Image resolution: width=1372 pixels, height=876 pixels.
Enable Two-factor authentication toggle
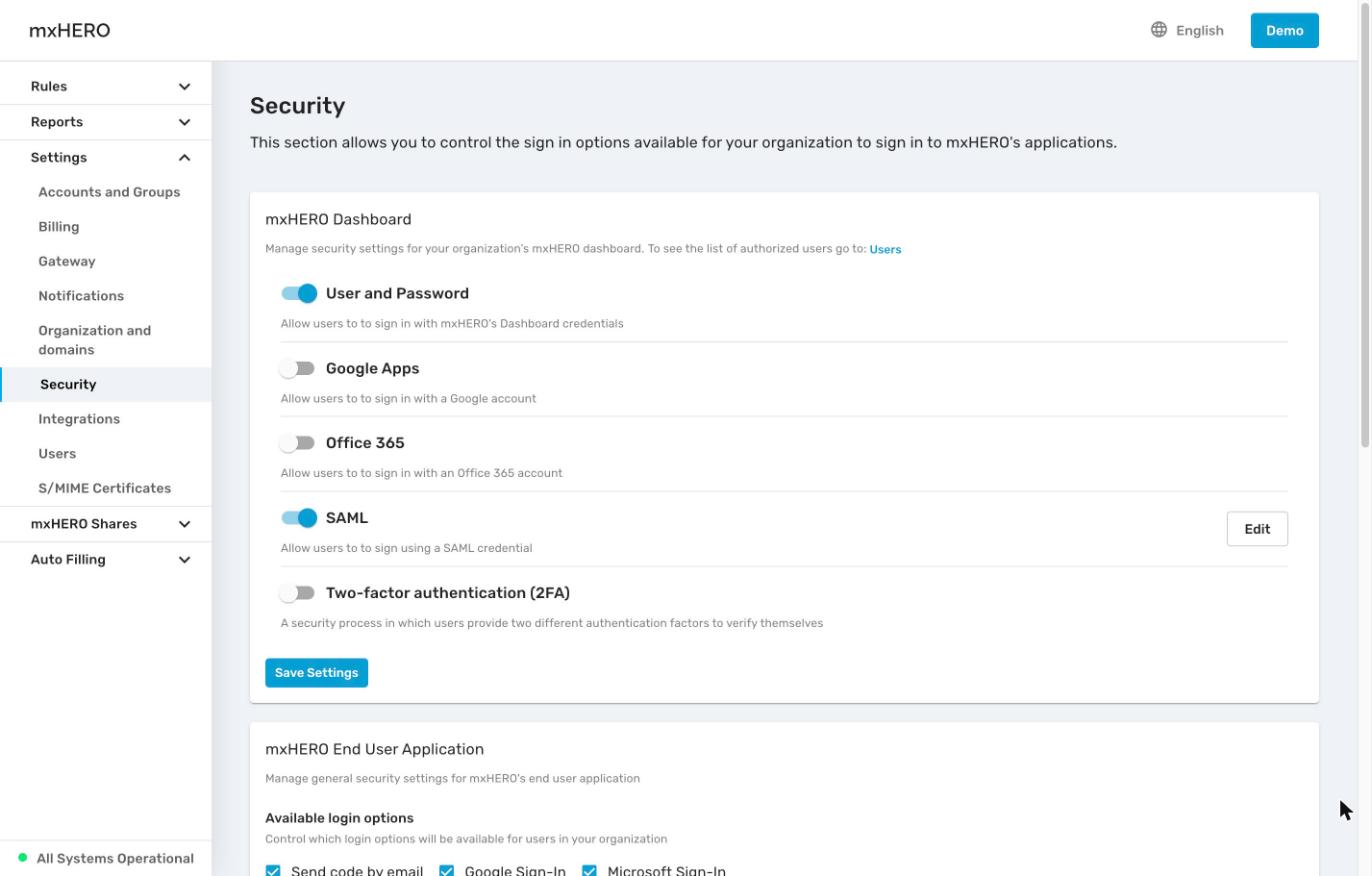[298, 593]
